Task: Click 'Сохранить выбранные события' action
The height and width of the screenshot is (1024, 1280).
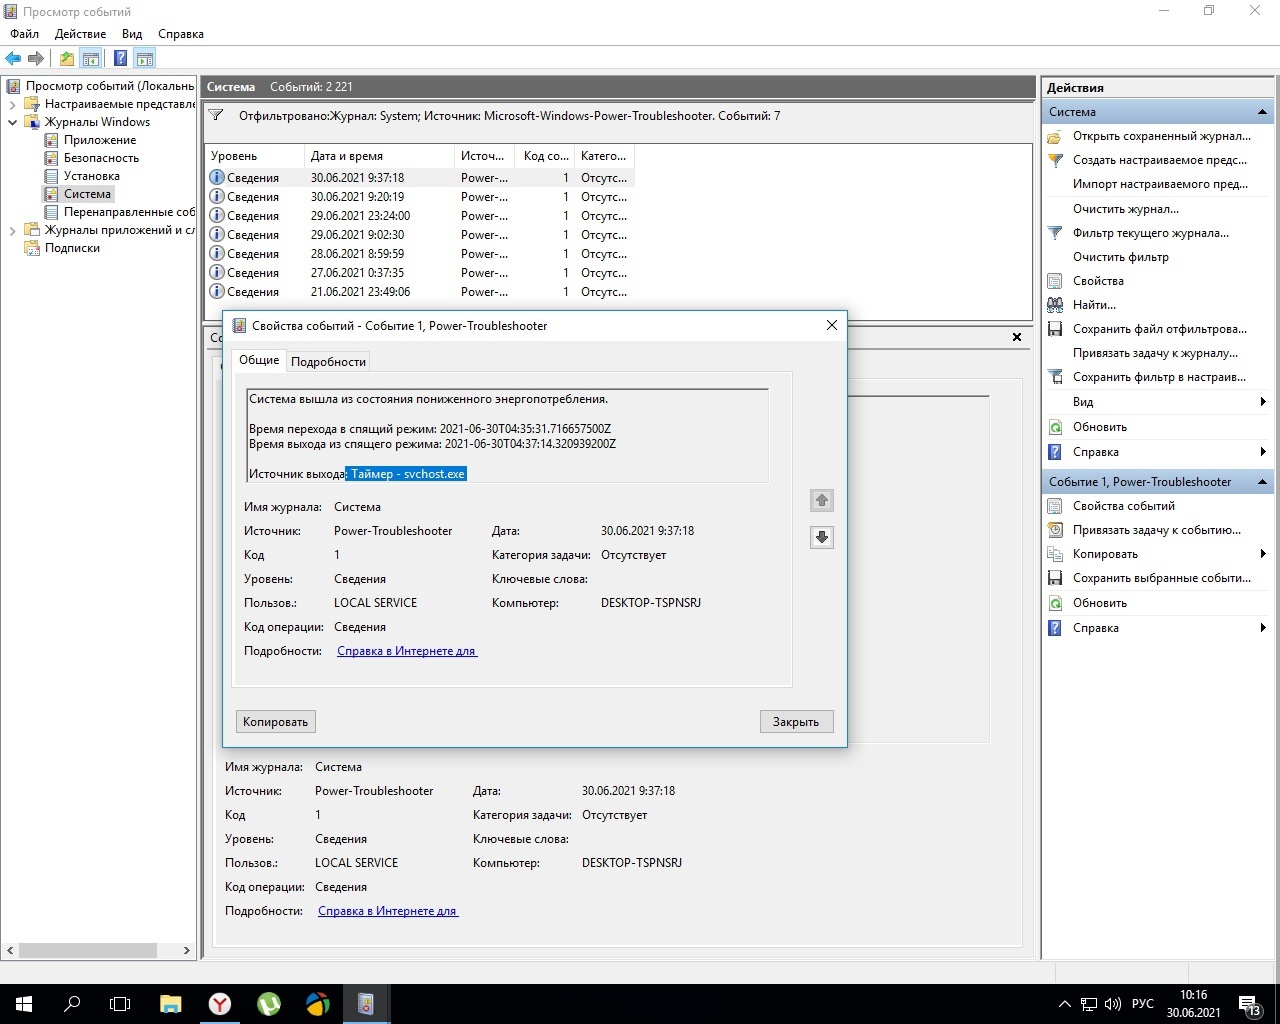Action: (1162, 578)
